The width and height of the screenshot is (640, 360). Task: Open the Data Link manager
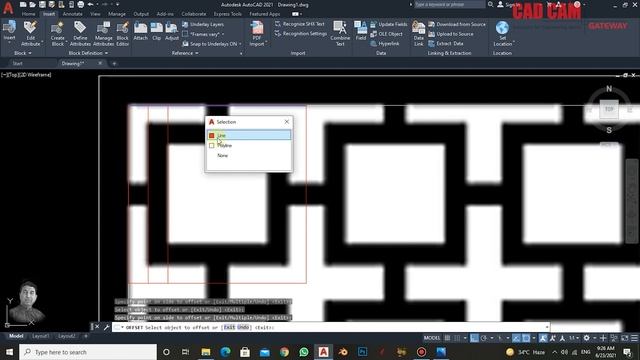click(x=418, y=33)
